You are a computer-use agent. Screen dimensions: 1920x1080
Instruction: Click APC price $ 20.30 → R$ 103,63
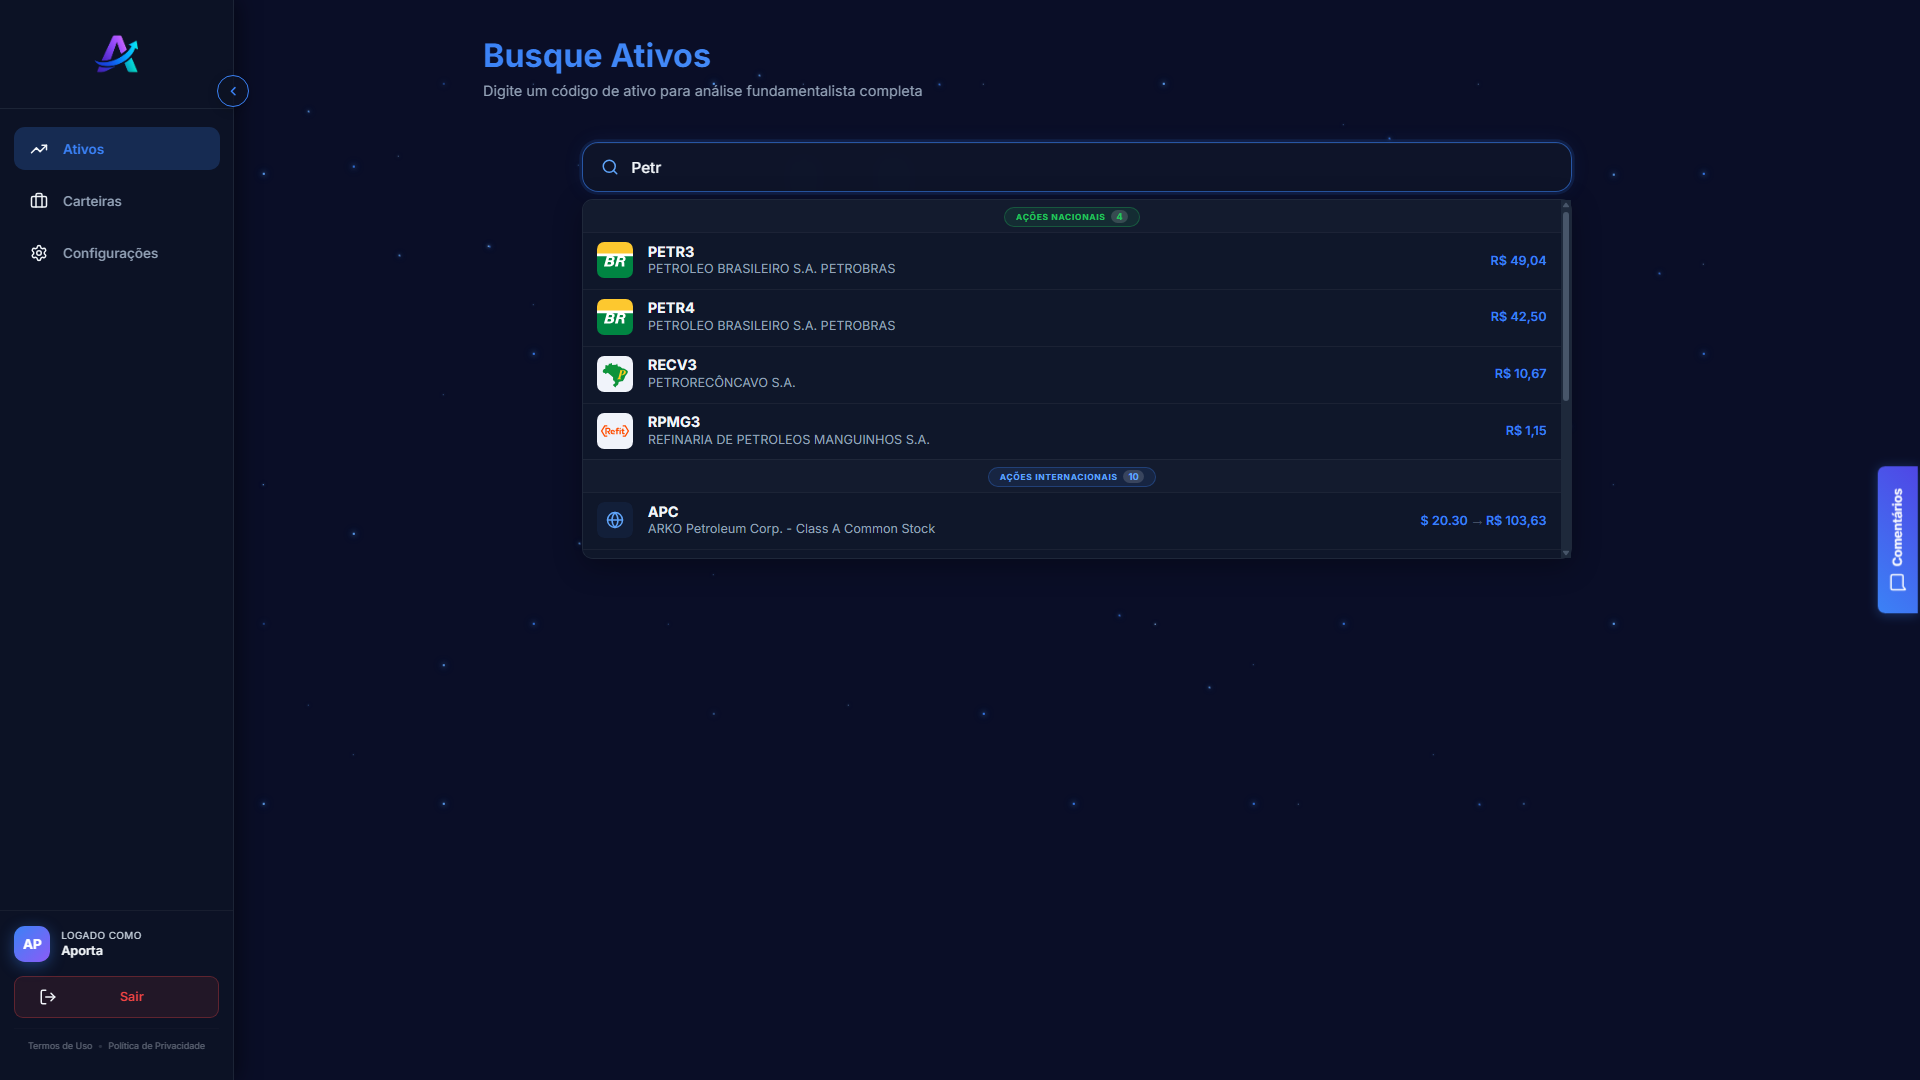point(1483,521)
